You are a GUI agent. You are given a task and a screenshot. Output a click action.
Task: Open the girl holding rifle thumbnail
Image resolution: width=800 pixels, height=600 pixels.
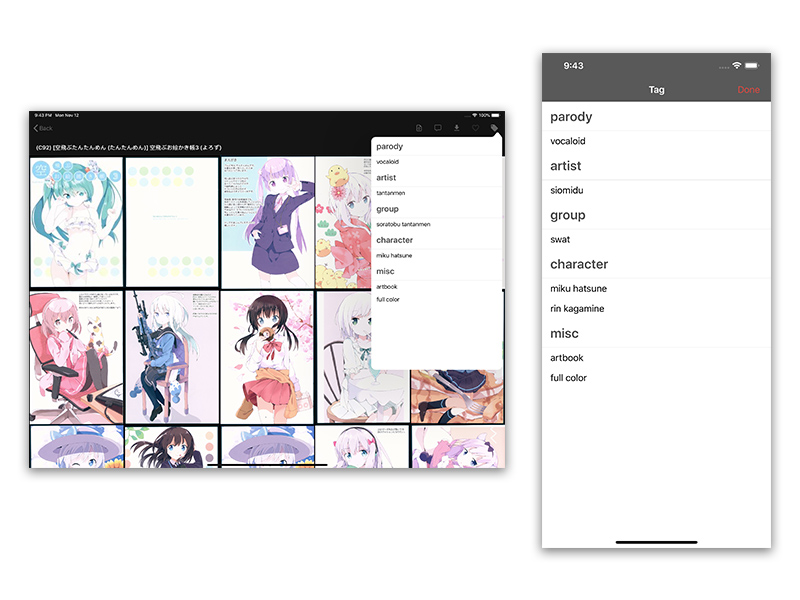coord(172,357)
